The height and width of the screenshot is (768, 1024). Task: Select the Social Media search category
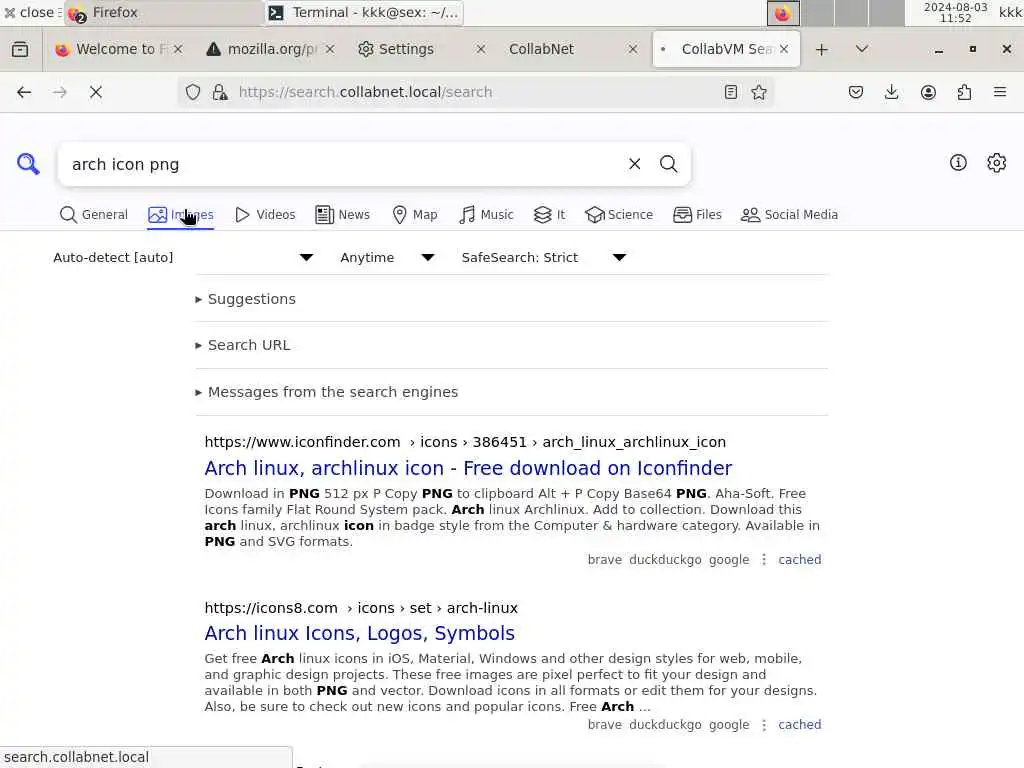(790, 215)
